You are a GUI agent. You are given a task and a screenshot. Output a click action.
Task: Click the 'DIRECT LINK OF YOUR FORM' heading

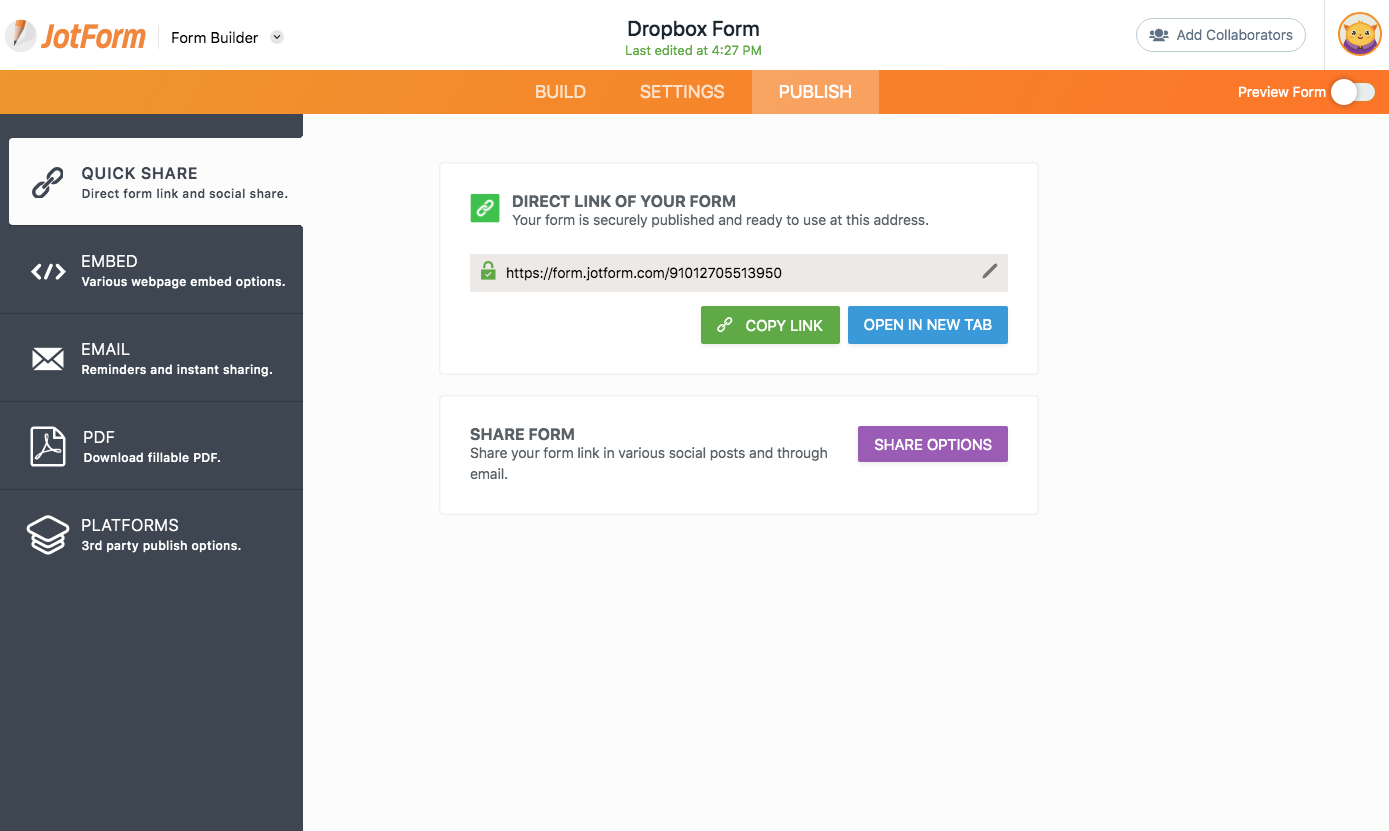624,201
